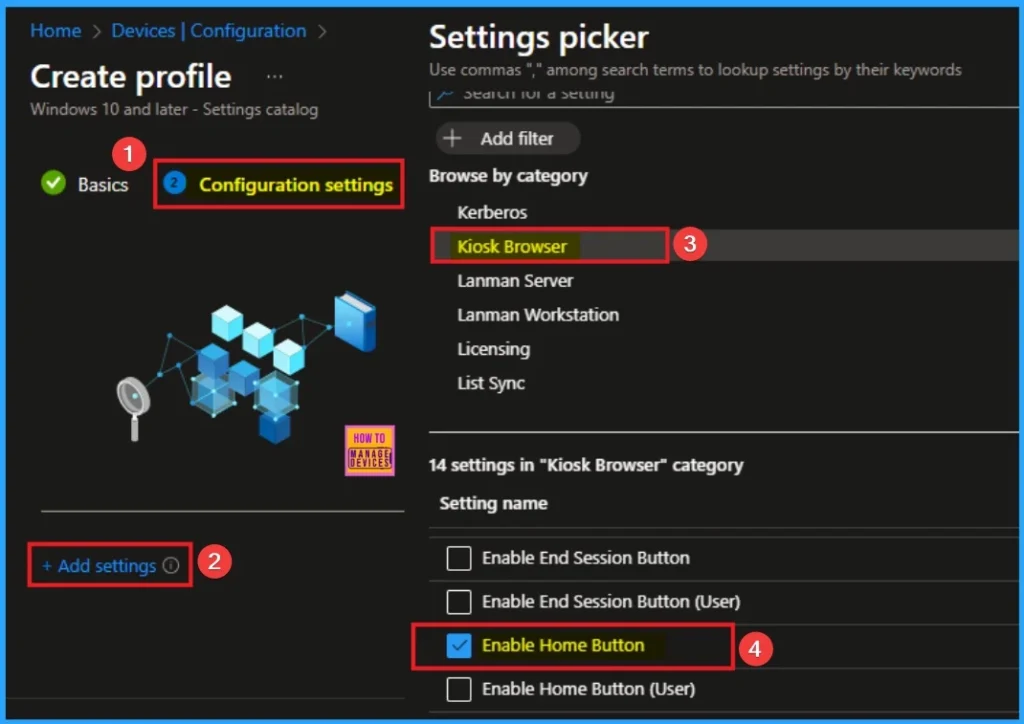Image resolution: width=1024 pixels, height=724 pixels.
Task: Enable the End Session Button checkbox
Action: coord(459,558)
